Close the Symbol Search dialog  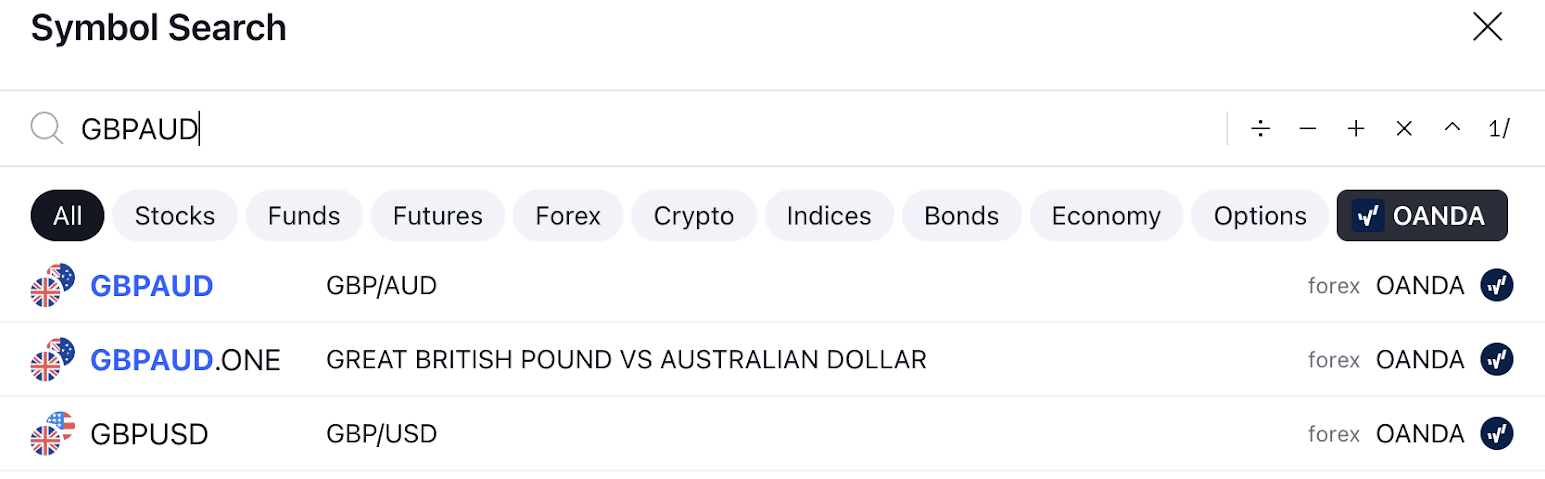1487,27
